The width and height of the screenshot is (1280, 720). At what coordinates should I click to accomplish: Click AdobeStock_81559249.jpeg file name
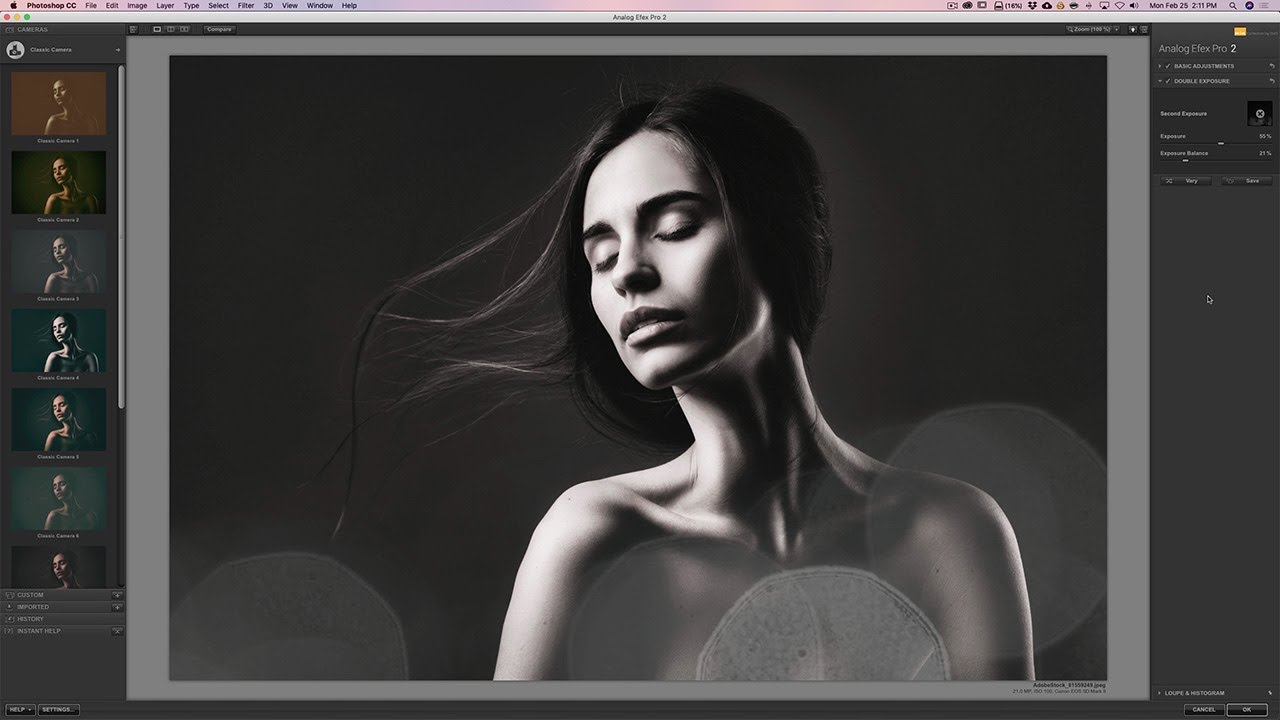pyautogui.click(x=1069, y=685)
